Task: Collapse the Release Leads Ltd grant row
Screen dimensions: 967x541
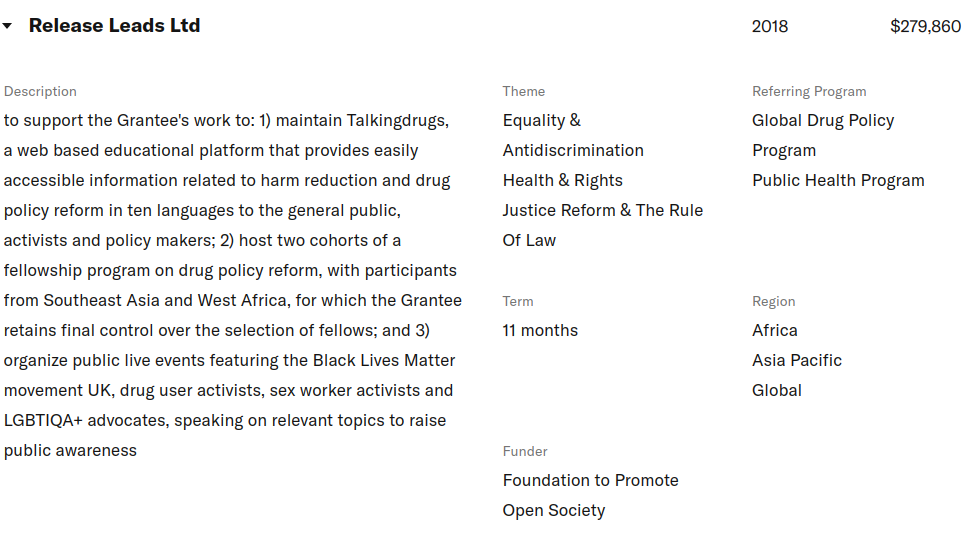Action: click(8, 27)
